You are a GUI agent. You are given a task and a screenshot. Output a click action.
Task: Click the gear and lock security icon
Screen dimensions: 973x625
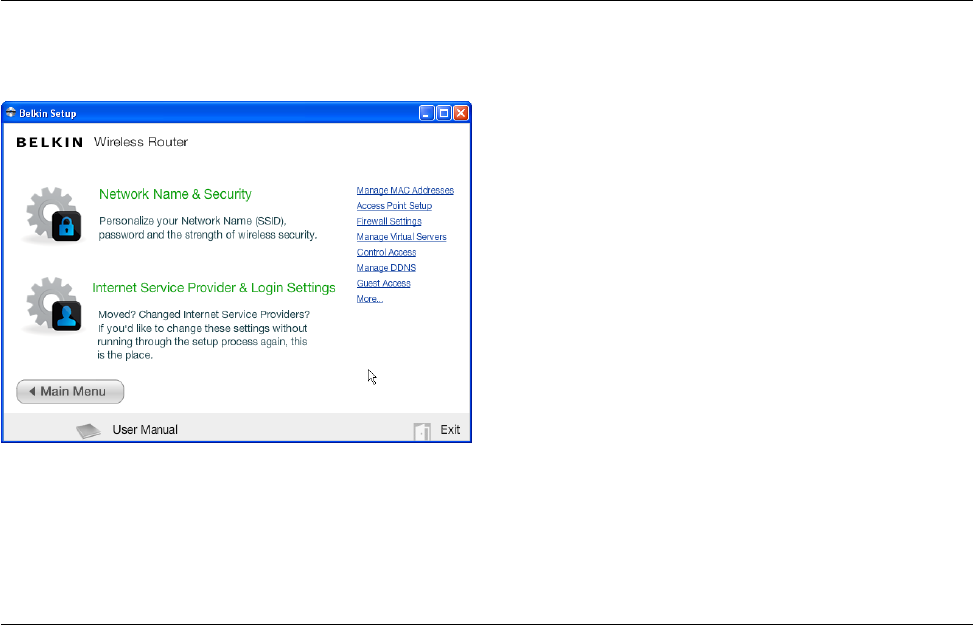(53, 214)
